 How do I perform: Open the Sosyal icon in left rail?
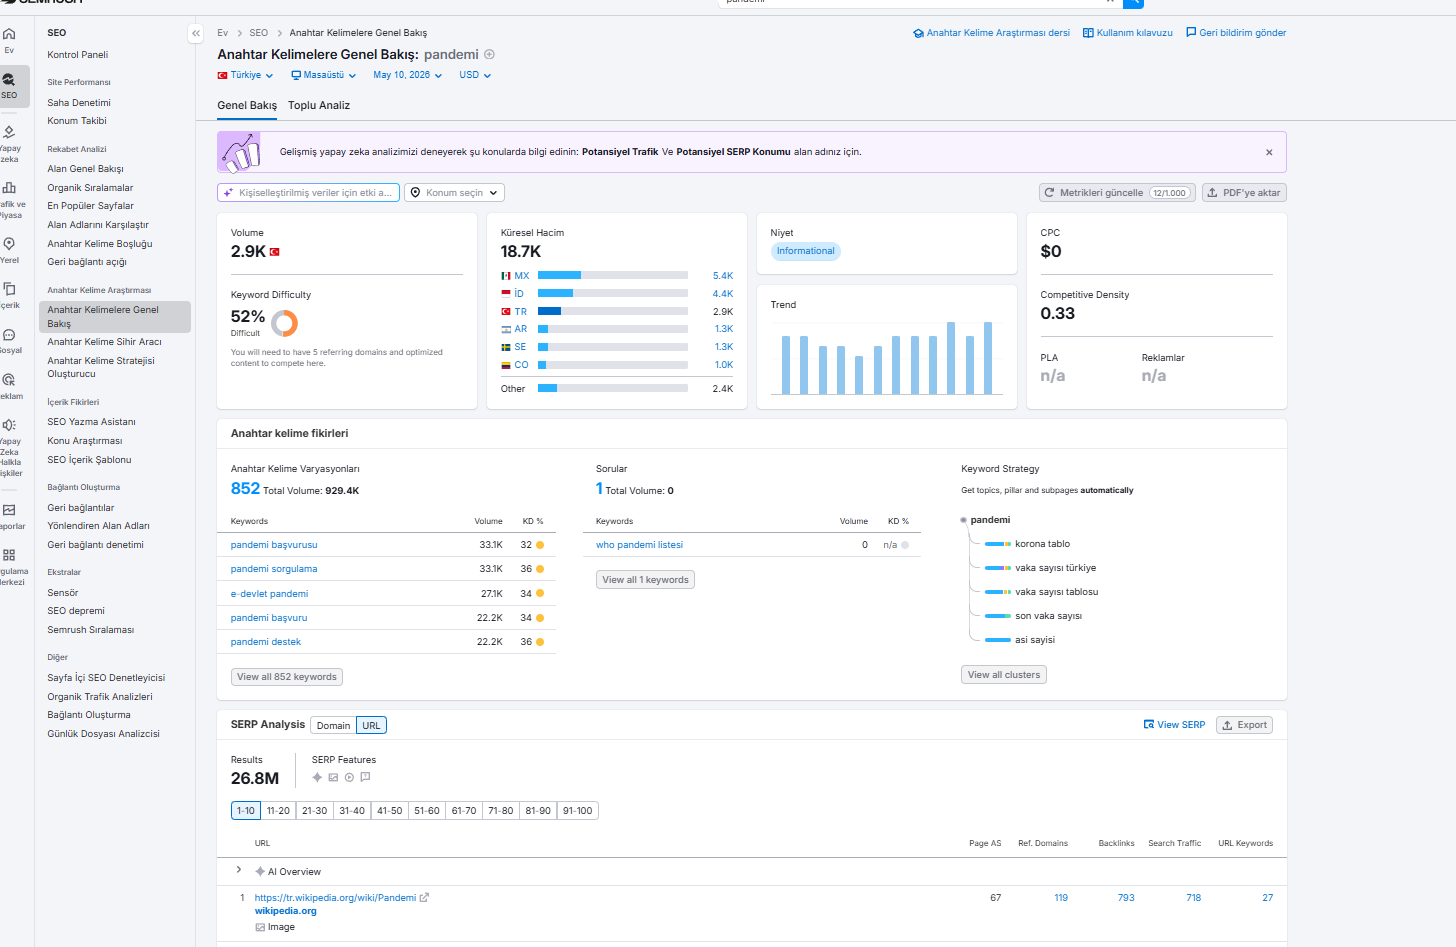(x=9, y=335)
